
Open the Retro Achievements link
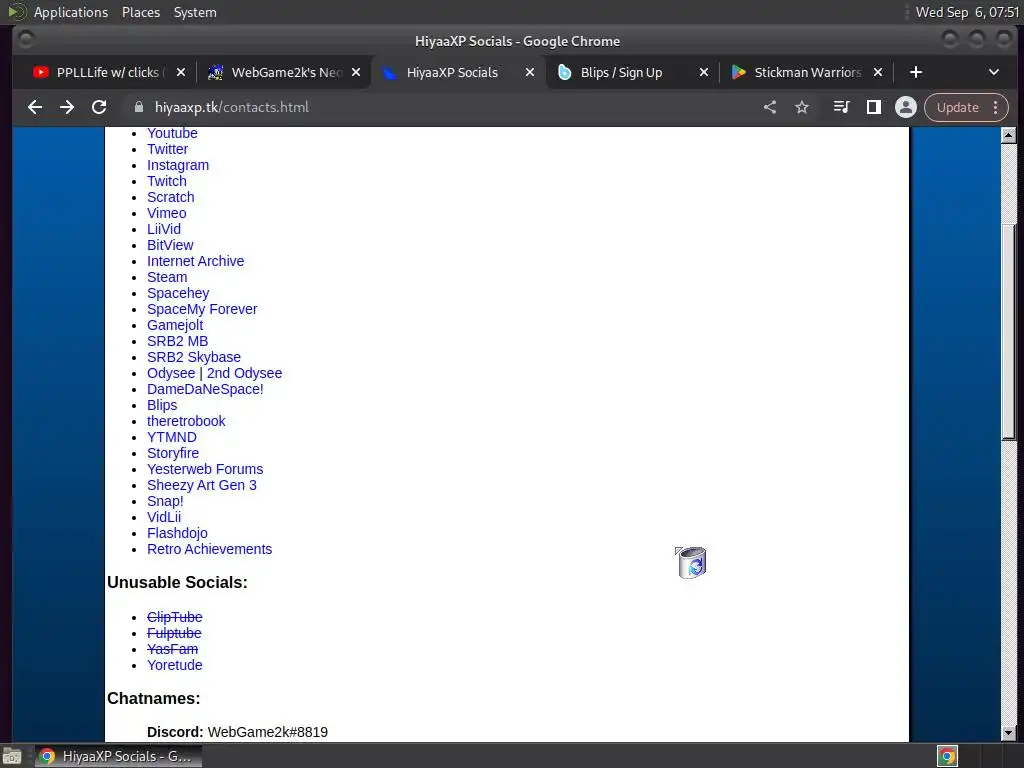coord(209,549)
